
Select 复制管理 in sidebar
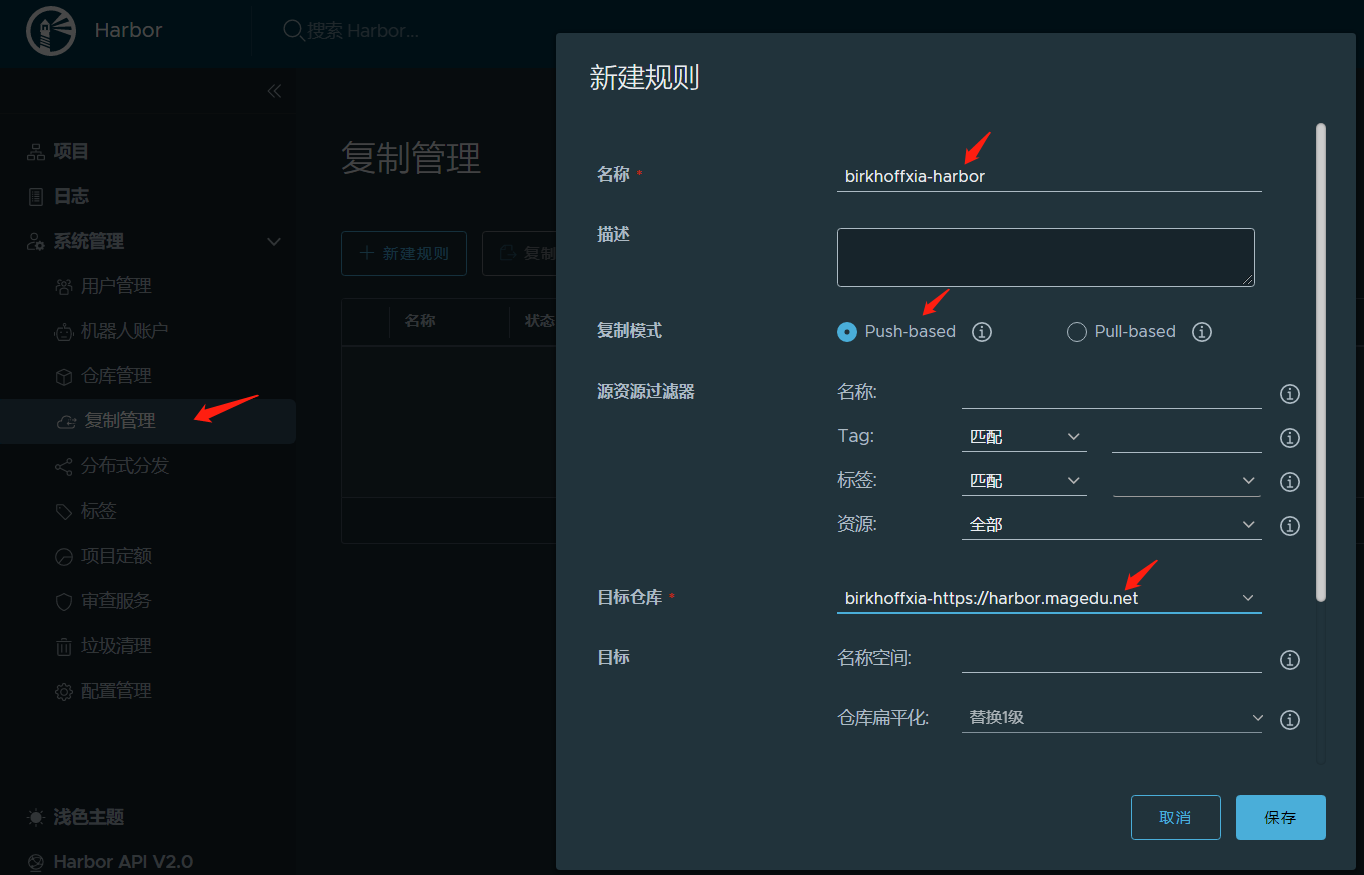click(148, 421)
